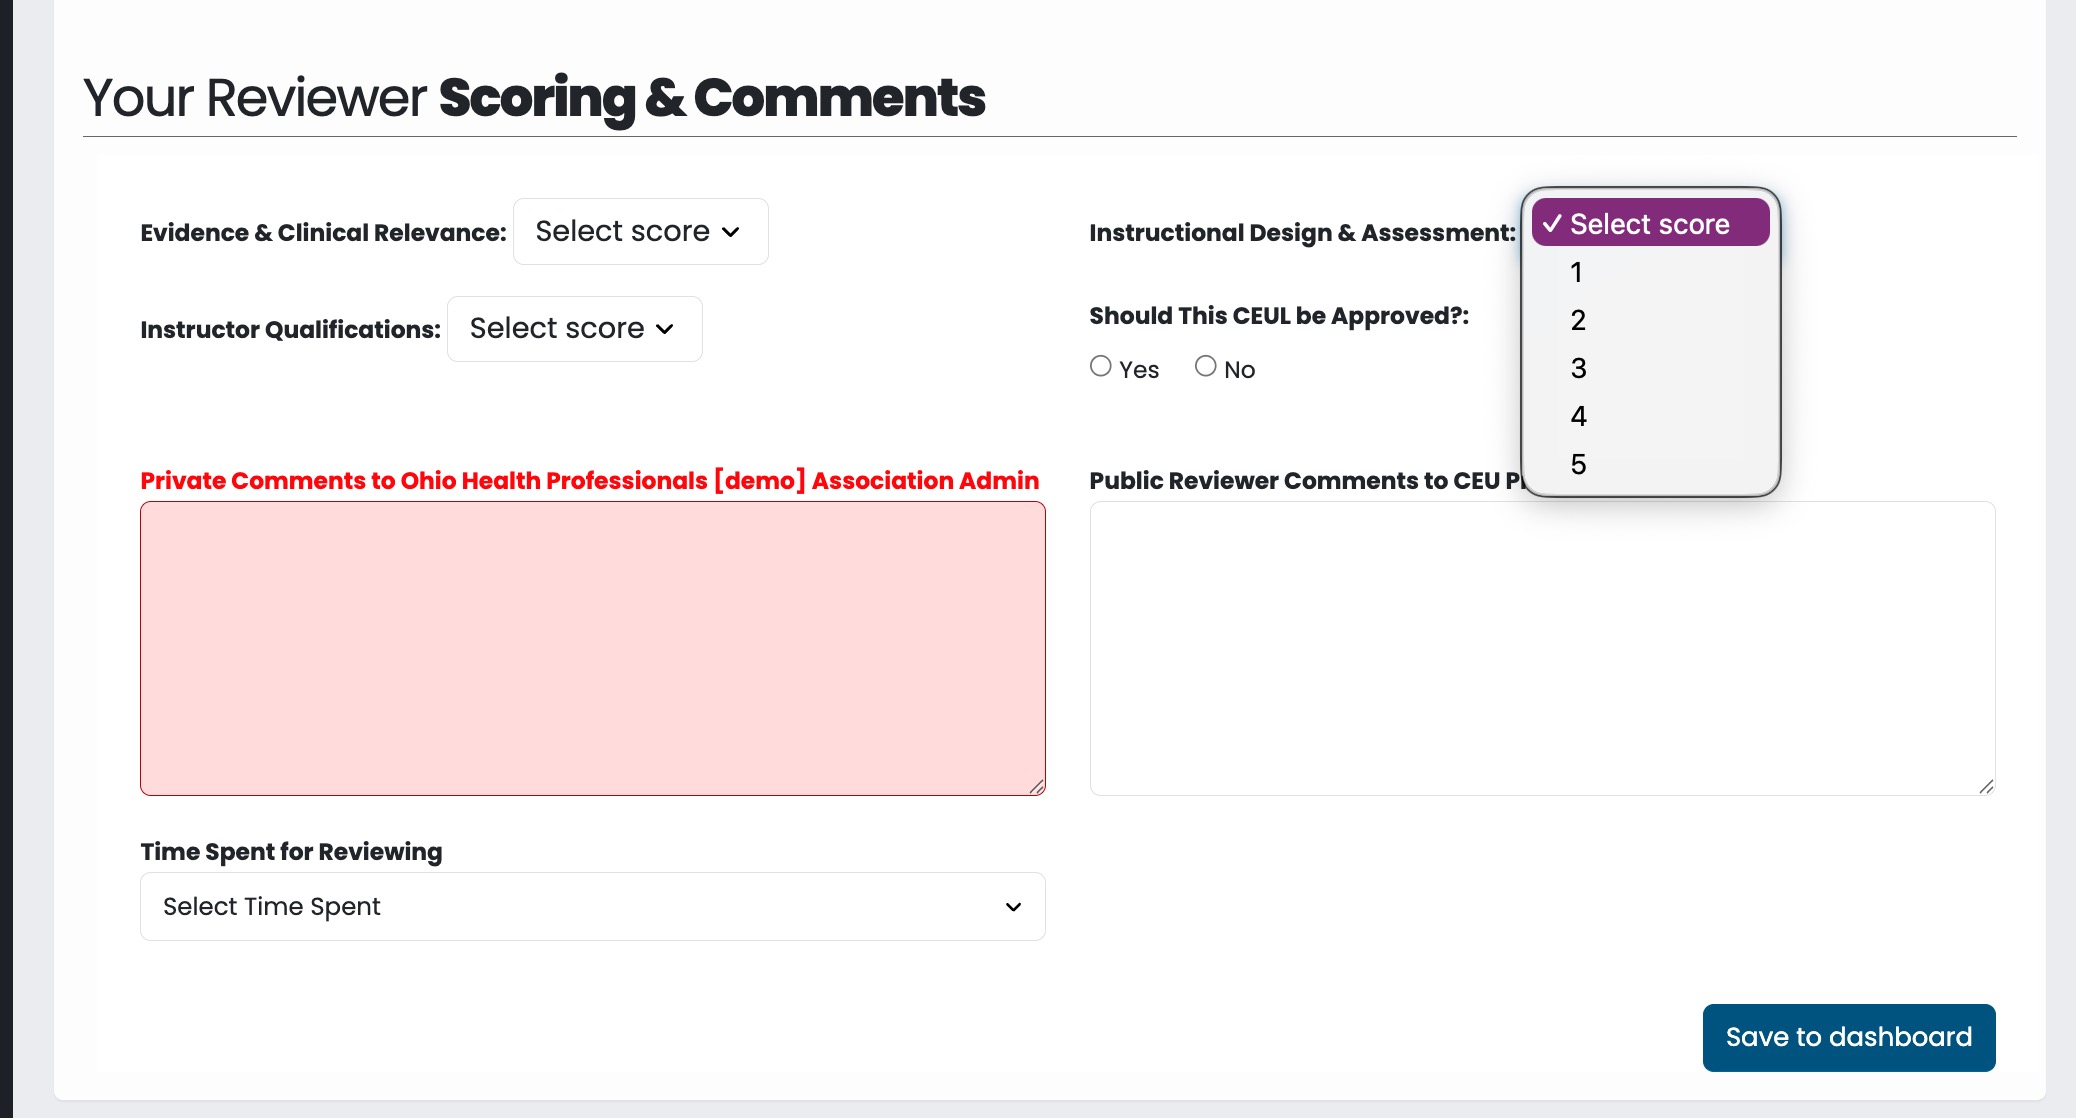Open Evidence & Clinical Relevance score dropdown
2076x1118 pixels.
click(x=639, y=232)
